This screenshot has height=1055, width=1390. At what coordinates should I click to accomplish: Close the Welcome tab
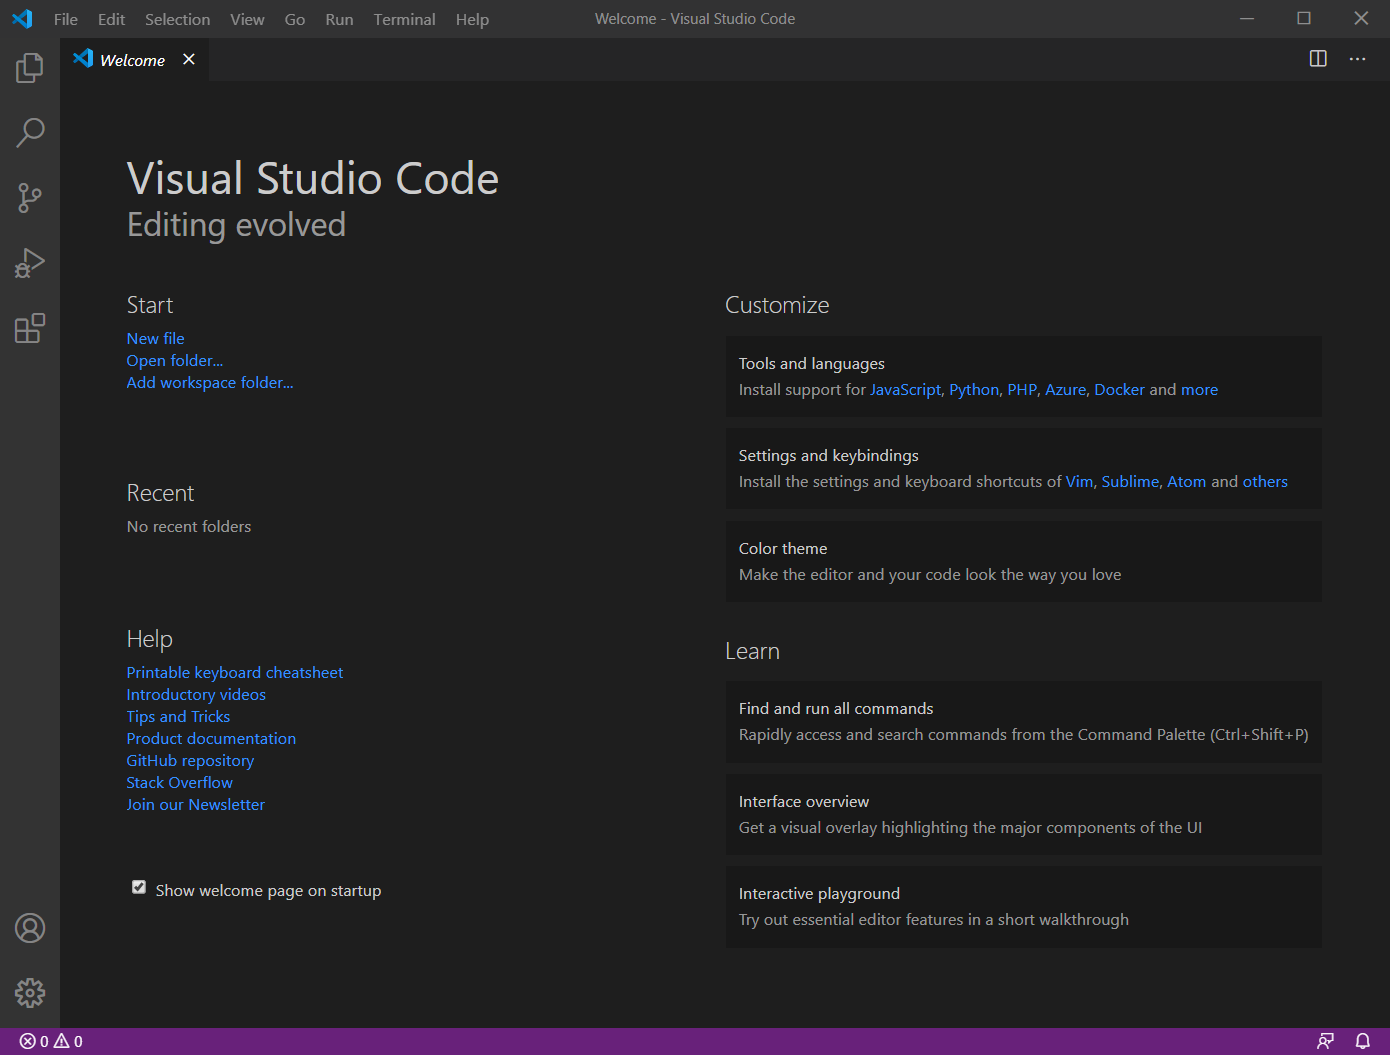click(188, 60)
